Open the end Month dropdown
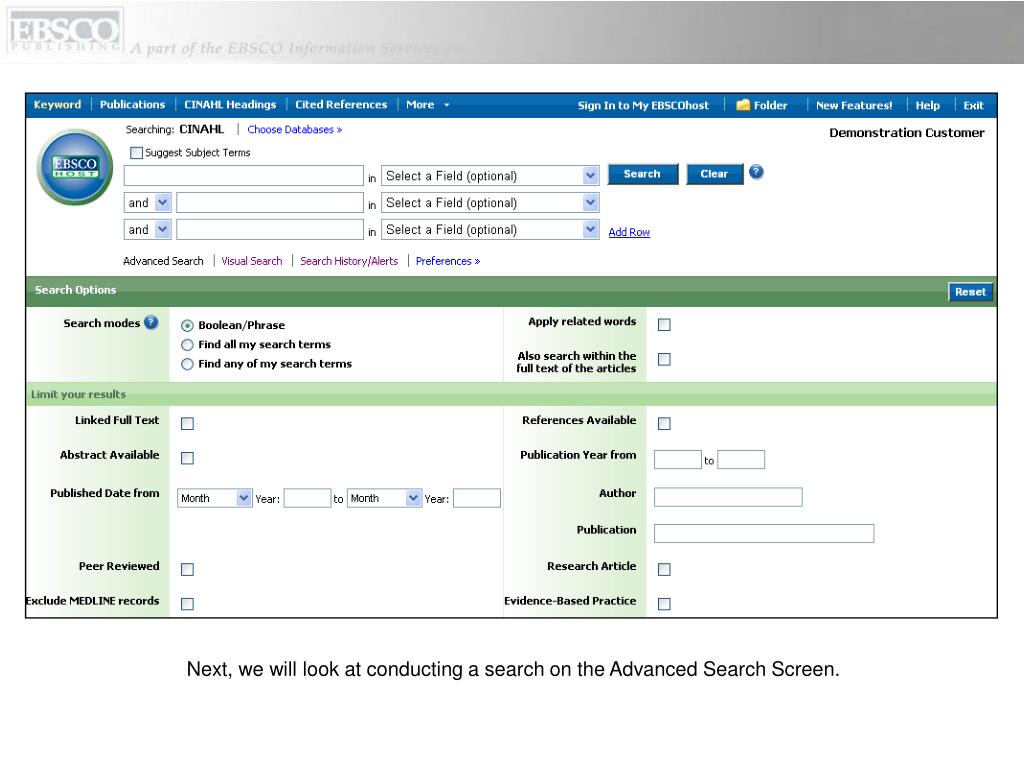Screen dimensions: 1024x768 click(385, 498)
